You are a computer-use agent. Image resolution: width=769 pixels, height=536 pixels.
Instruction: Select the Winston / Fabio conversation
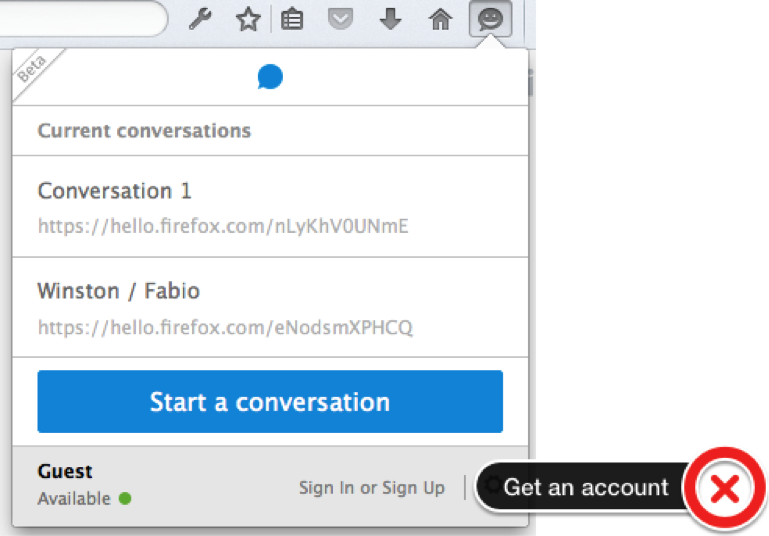coord(270,307)
